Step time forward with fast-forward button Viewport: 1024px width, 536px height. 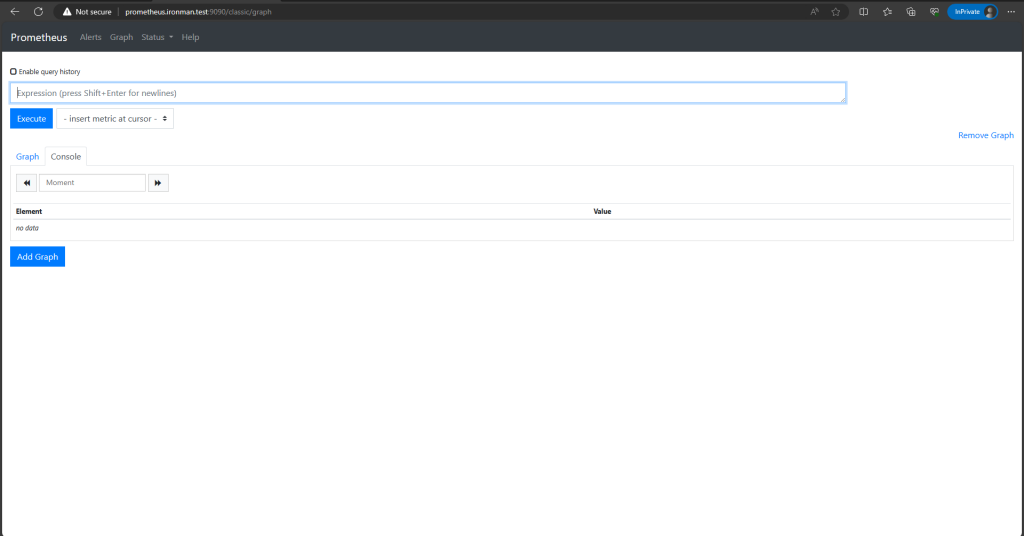[158, 183]
